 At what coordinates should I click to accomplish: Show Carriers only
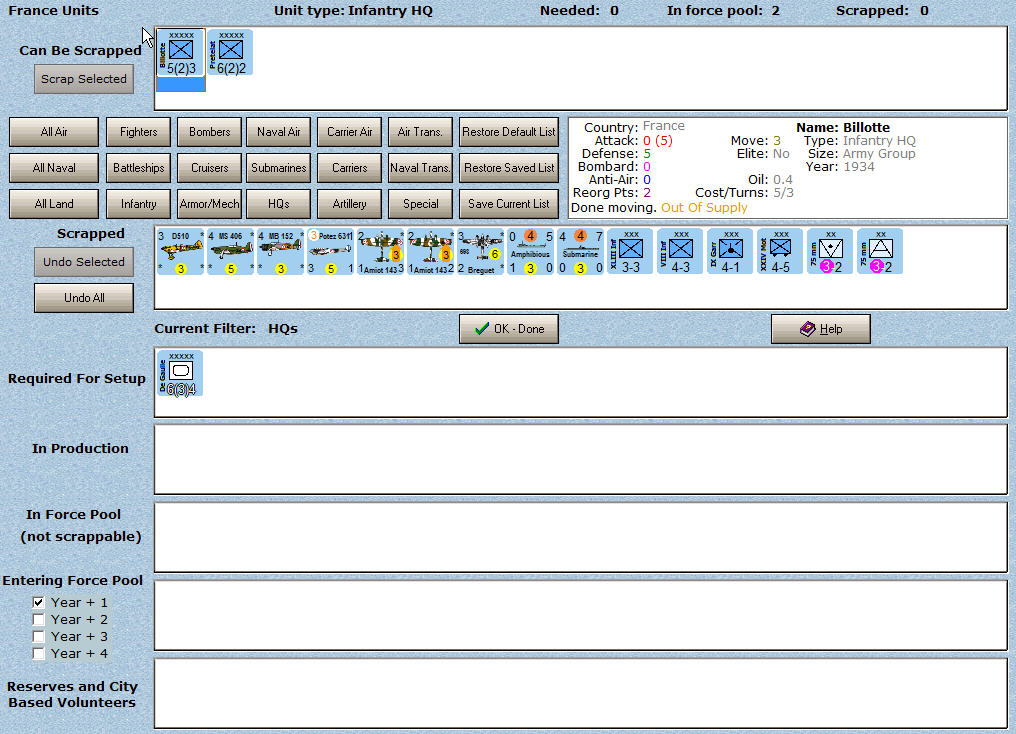(x=349, y=168)
